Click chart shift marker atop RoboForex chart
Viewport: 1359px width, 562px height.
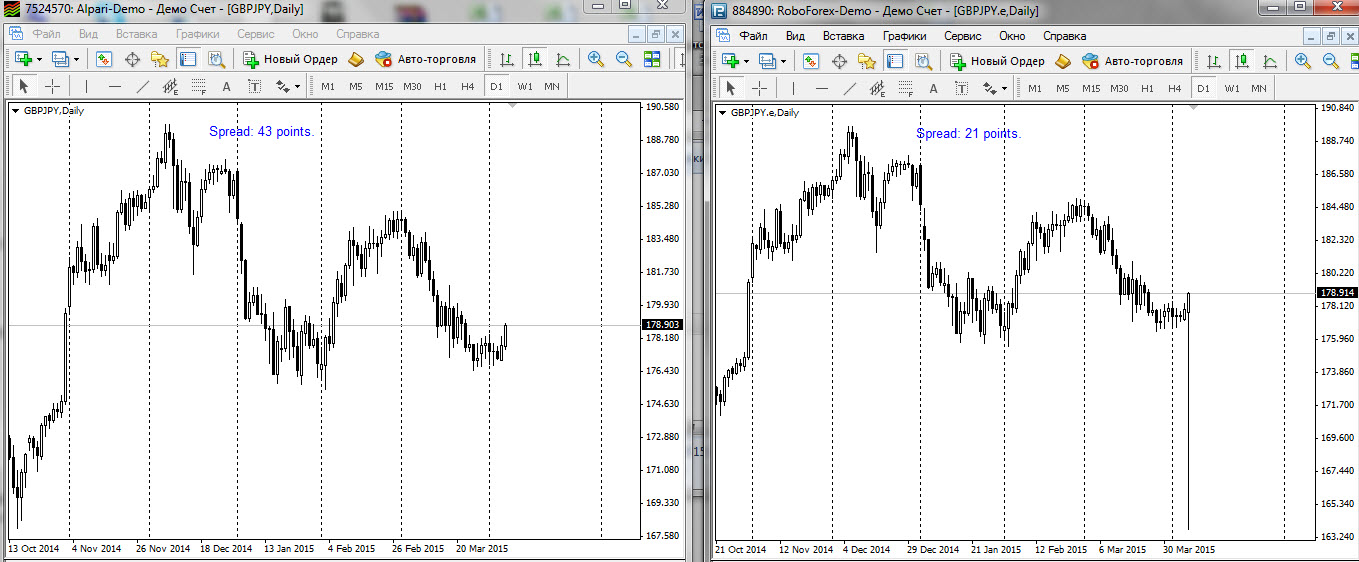(1192, 107)
